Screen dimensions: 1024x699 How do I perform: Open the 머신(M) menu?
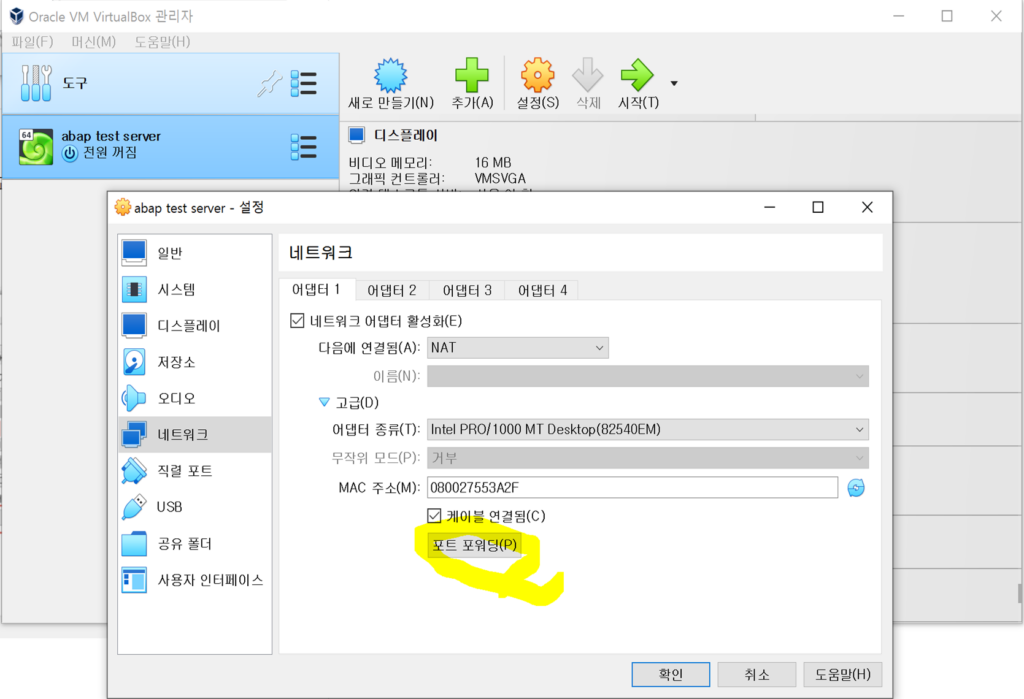pyautogui.click(x=93, y=42)
